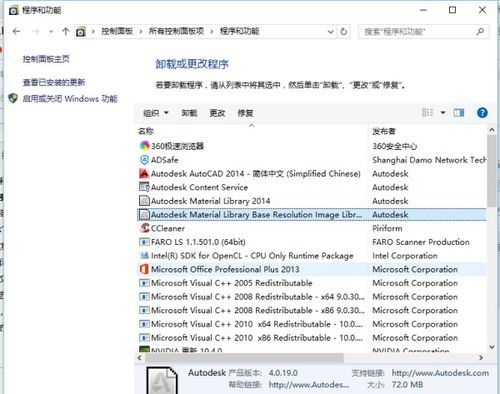Click the Windows features shield icon
500x394 pixels.
pyautogui.click(x=13, y=98)
